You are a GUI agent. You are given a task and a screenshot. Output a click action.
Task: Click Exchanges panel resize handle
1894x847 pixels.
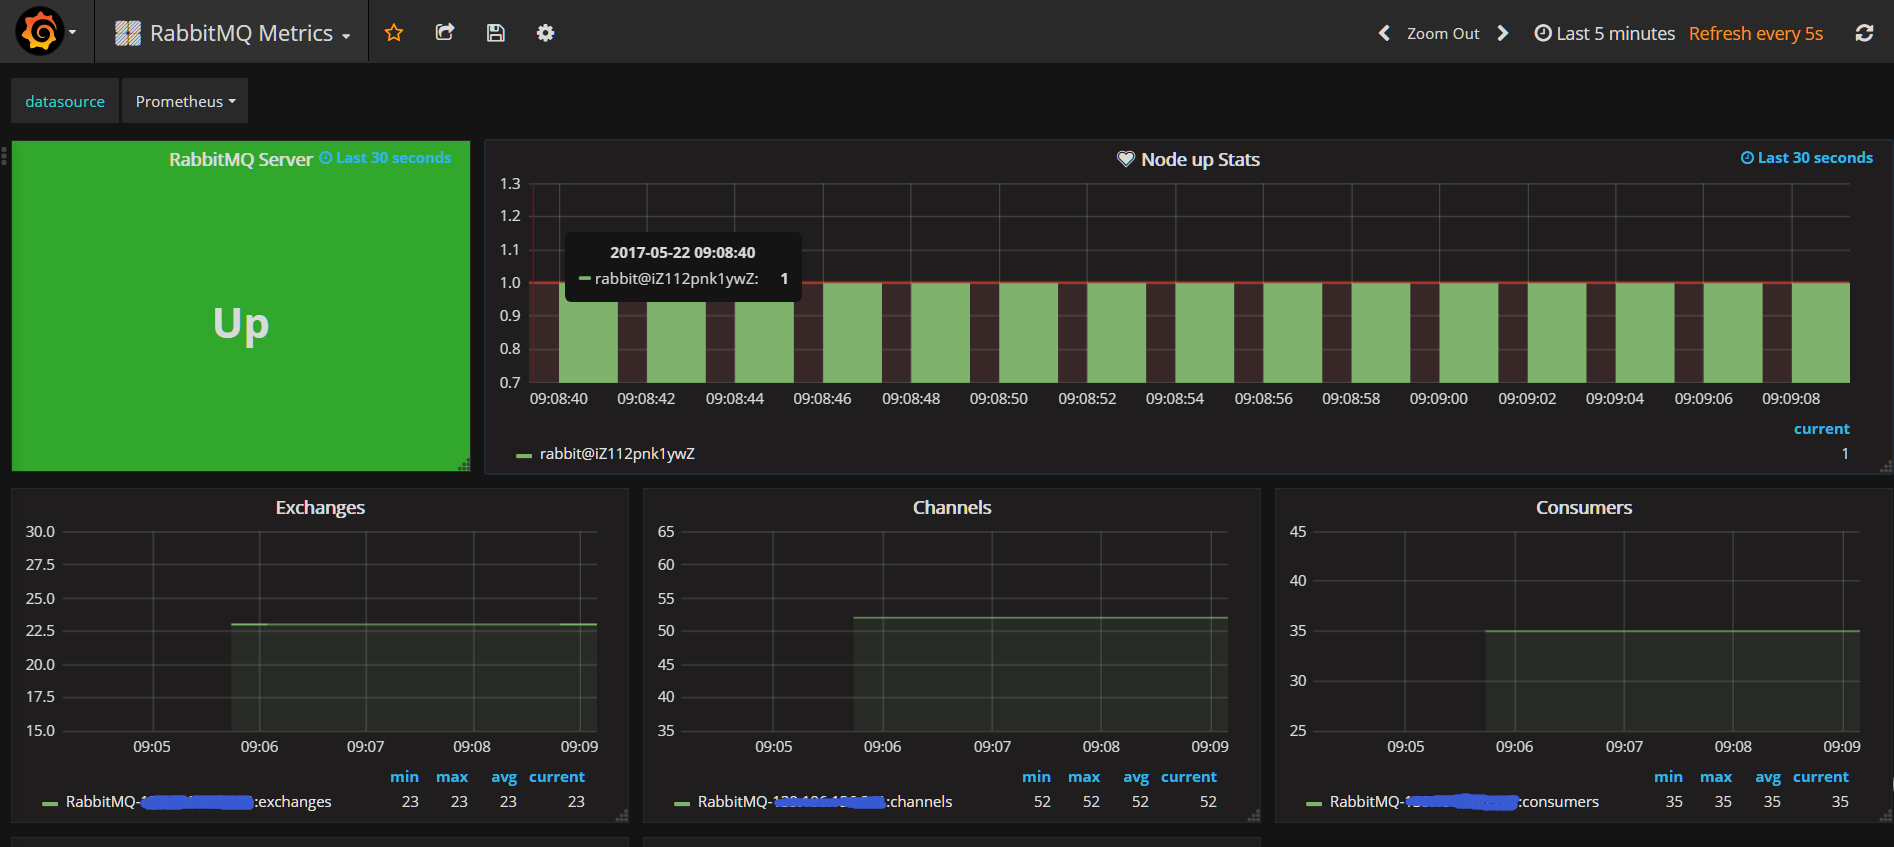[x=622, y=816]
